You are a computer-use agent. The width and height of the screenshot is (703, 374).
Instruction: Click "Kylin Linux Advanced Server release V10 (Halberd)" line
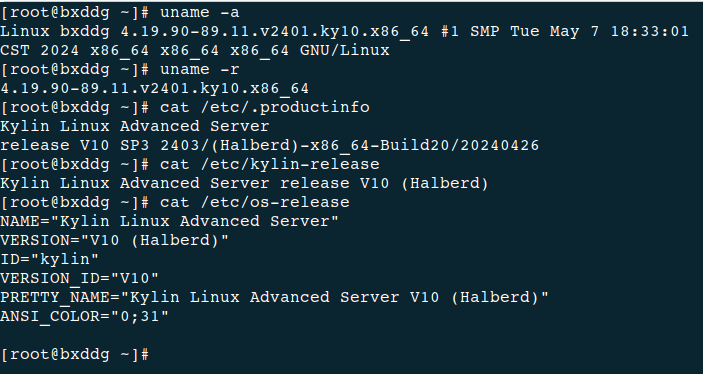point(244,183)
